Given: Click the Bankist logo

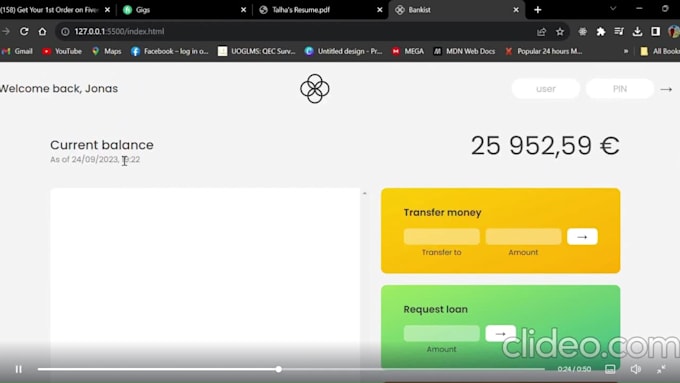Looking at the screenshot, I should coord(315,88).
